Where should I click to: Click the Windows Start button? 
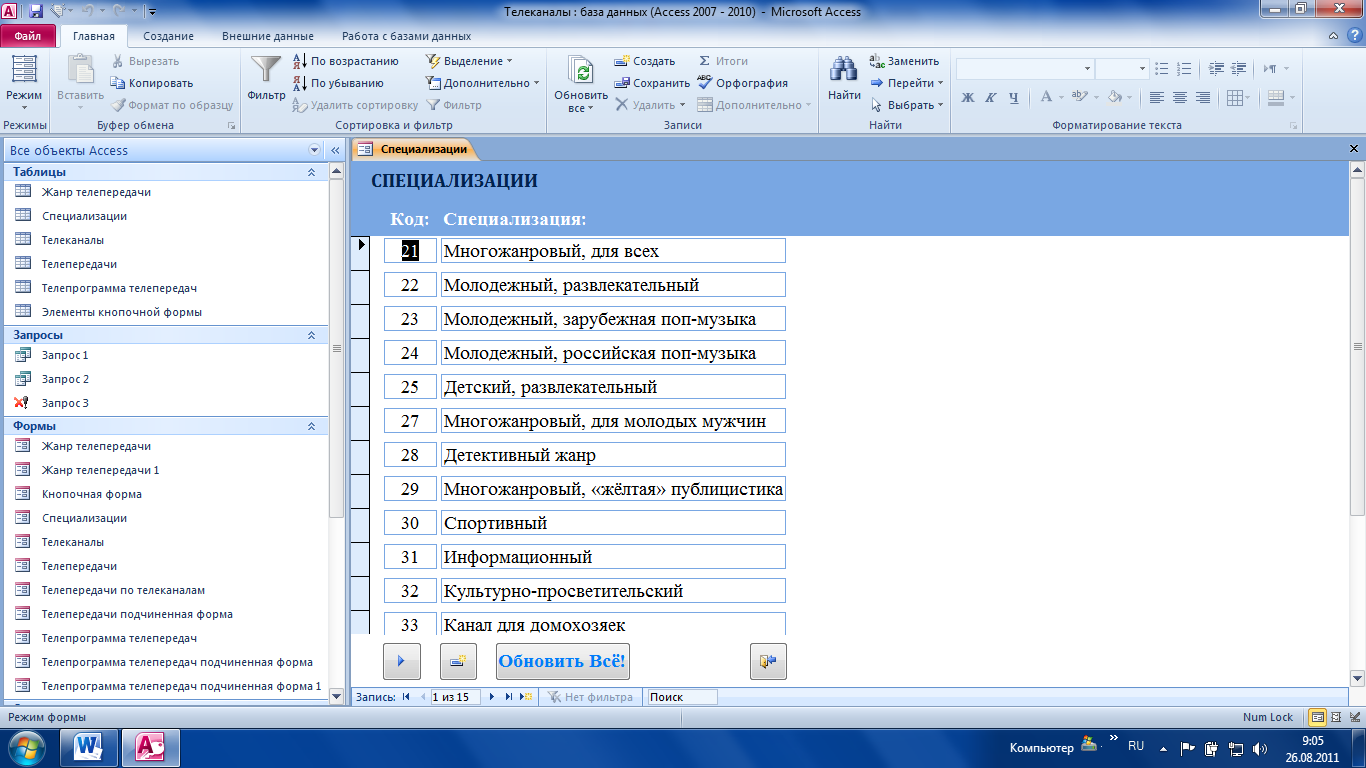(25, 746)
